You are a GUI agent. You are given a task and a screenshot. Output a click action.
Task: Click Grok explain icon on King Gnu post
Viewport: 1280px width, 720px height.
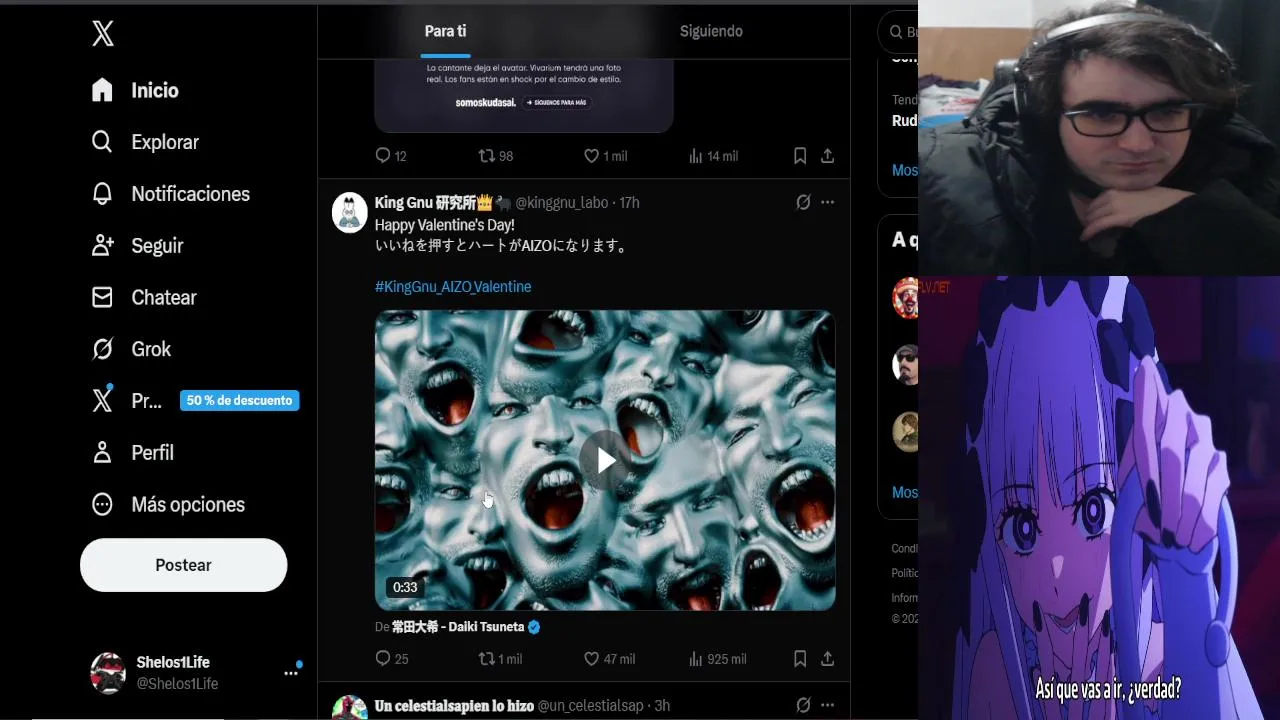803,202
